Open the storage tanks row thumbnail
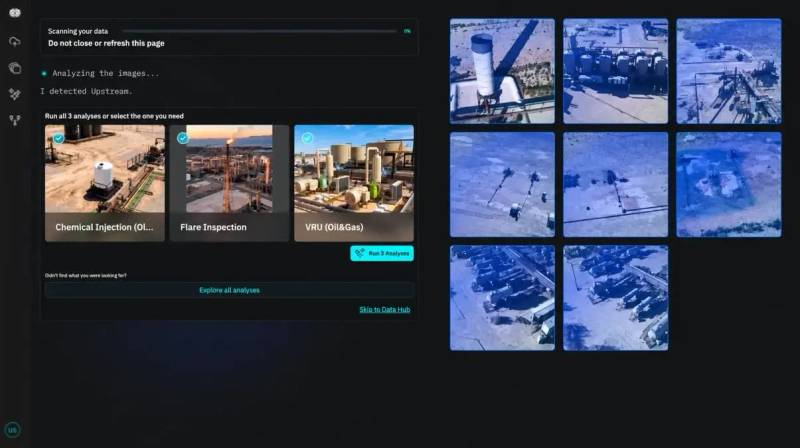Viewport: 800px width, 448px height. point(615,71)
